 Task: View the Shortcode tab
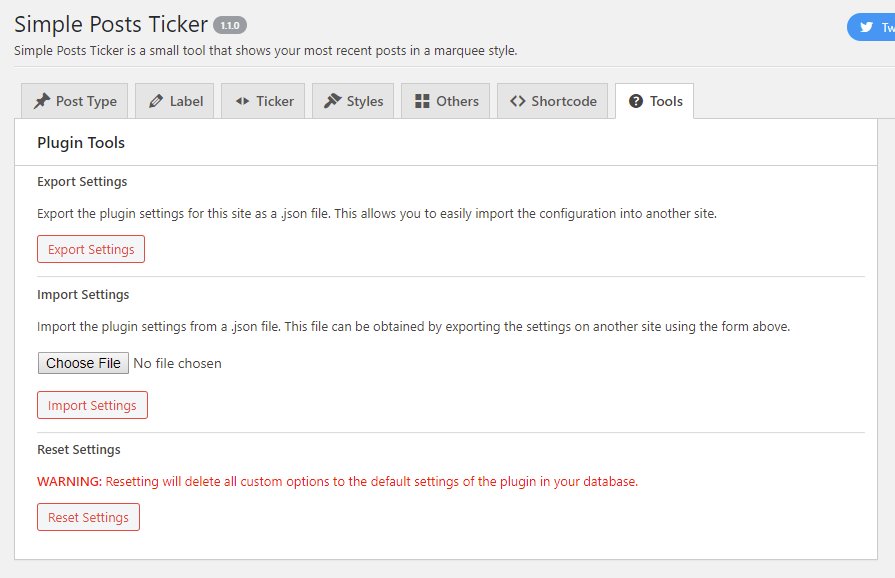point(553,101)
